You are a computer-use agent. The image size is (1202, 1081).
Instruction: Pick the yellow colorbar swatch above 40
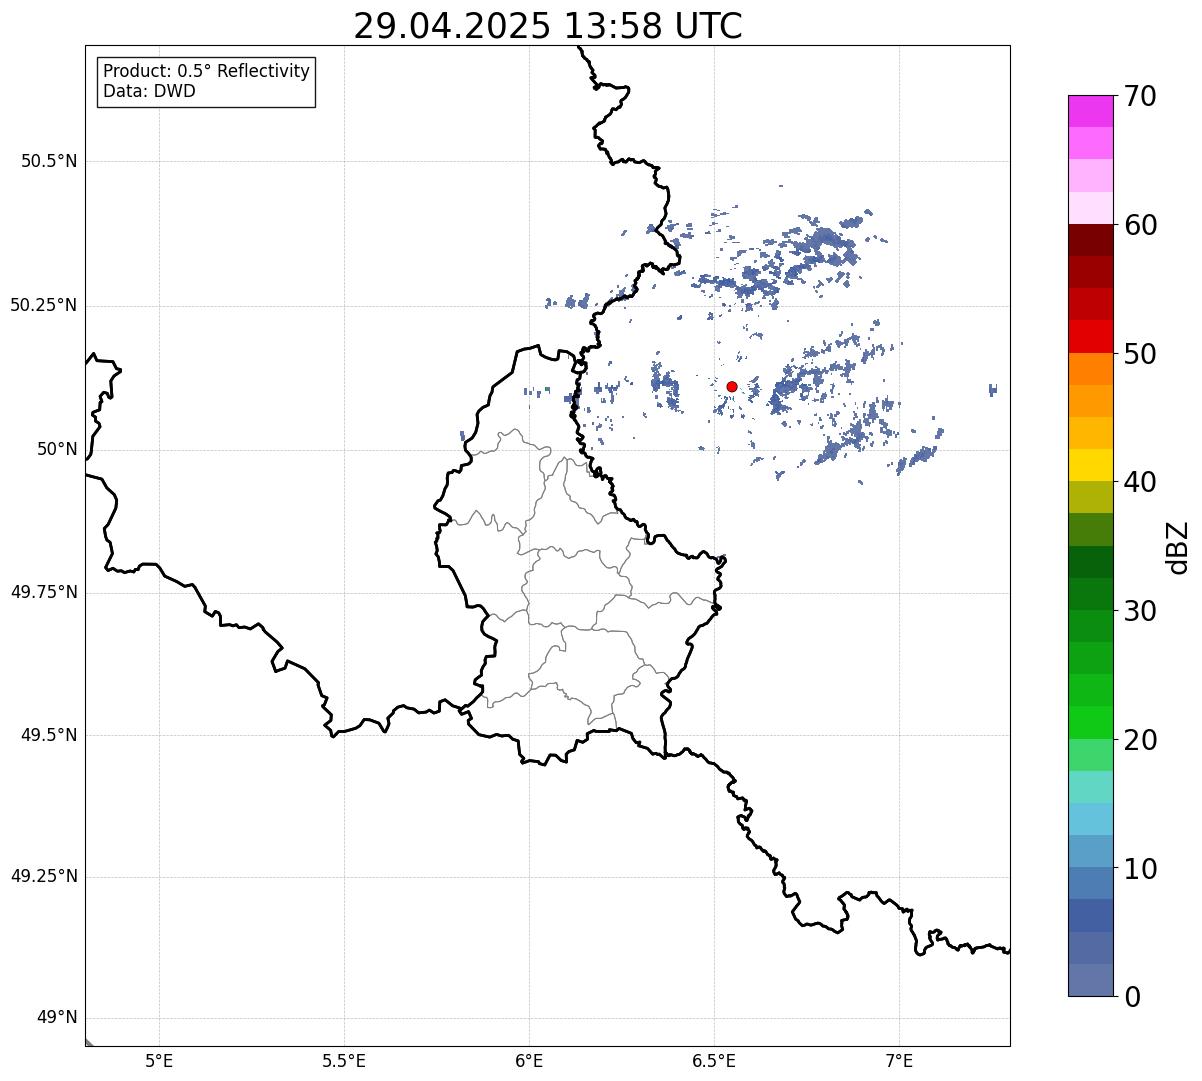[1091, 465]
